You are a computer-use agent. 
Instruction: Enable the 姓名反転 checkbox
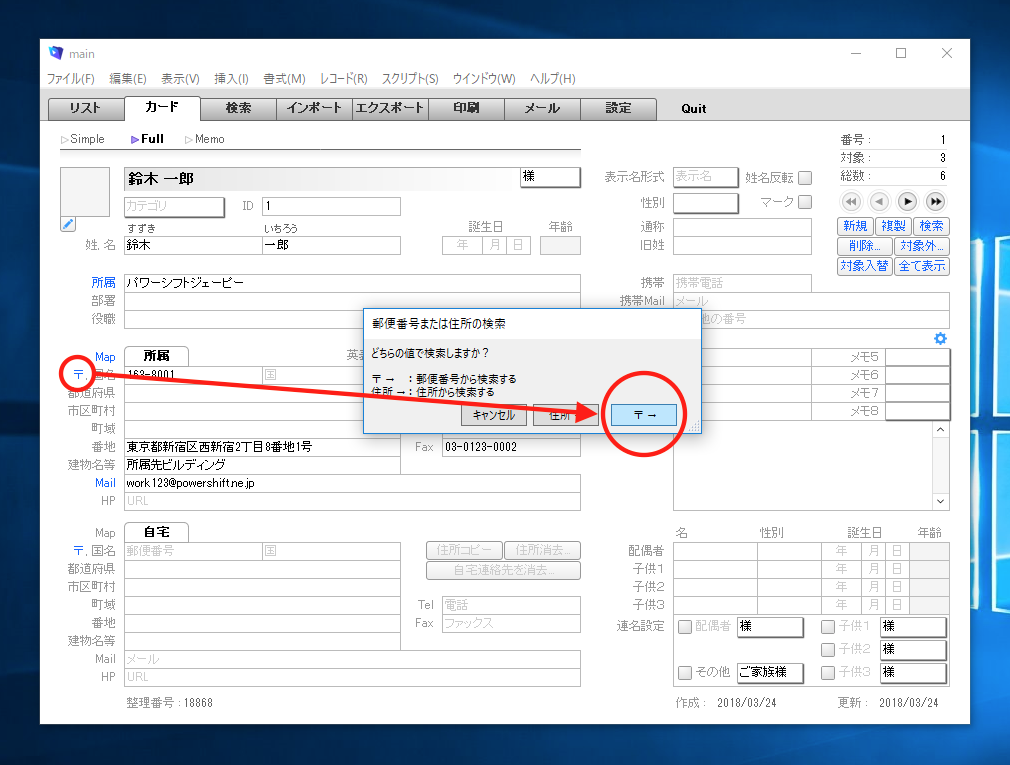click(805, 178)
